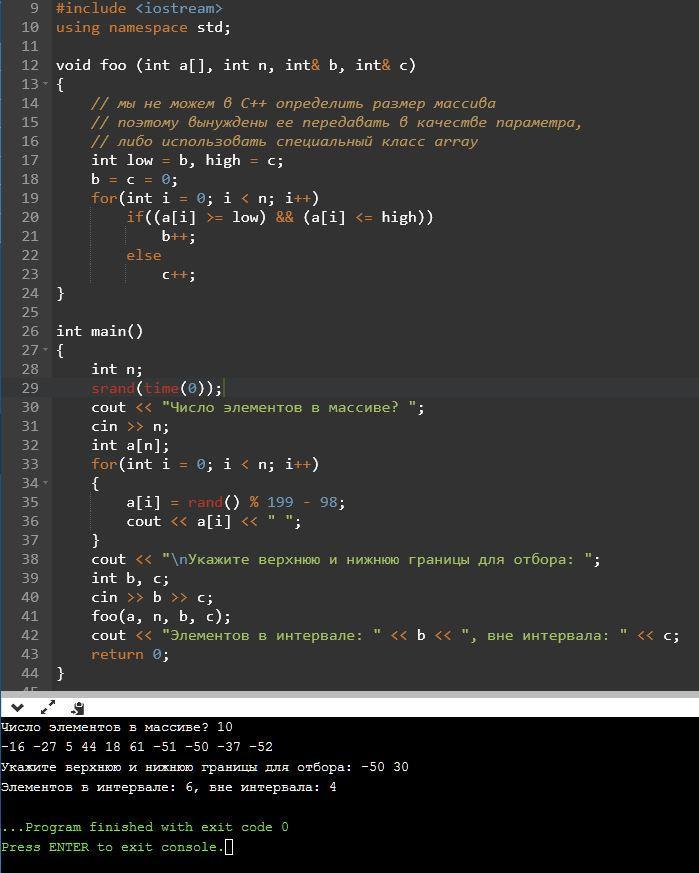
Task: Click console line "Число элементов в массиве? 10"
Action: point(116,727)
